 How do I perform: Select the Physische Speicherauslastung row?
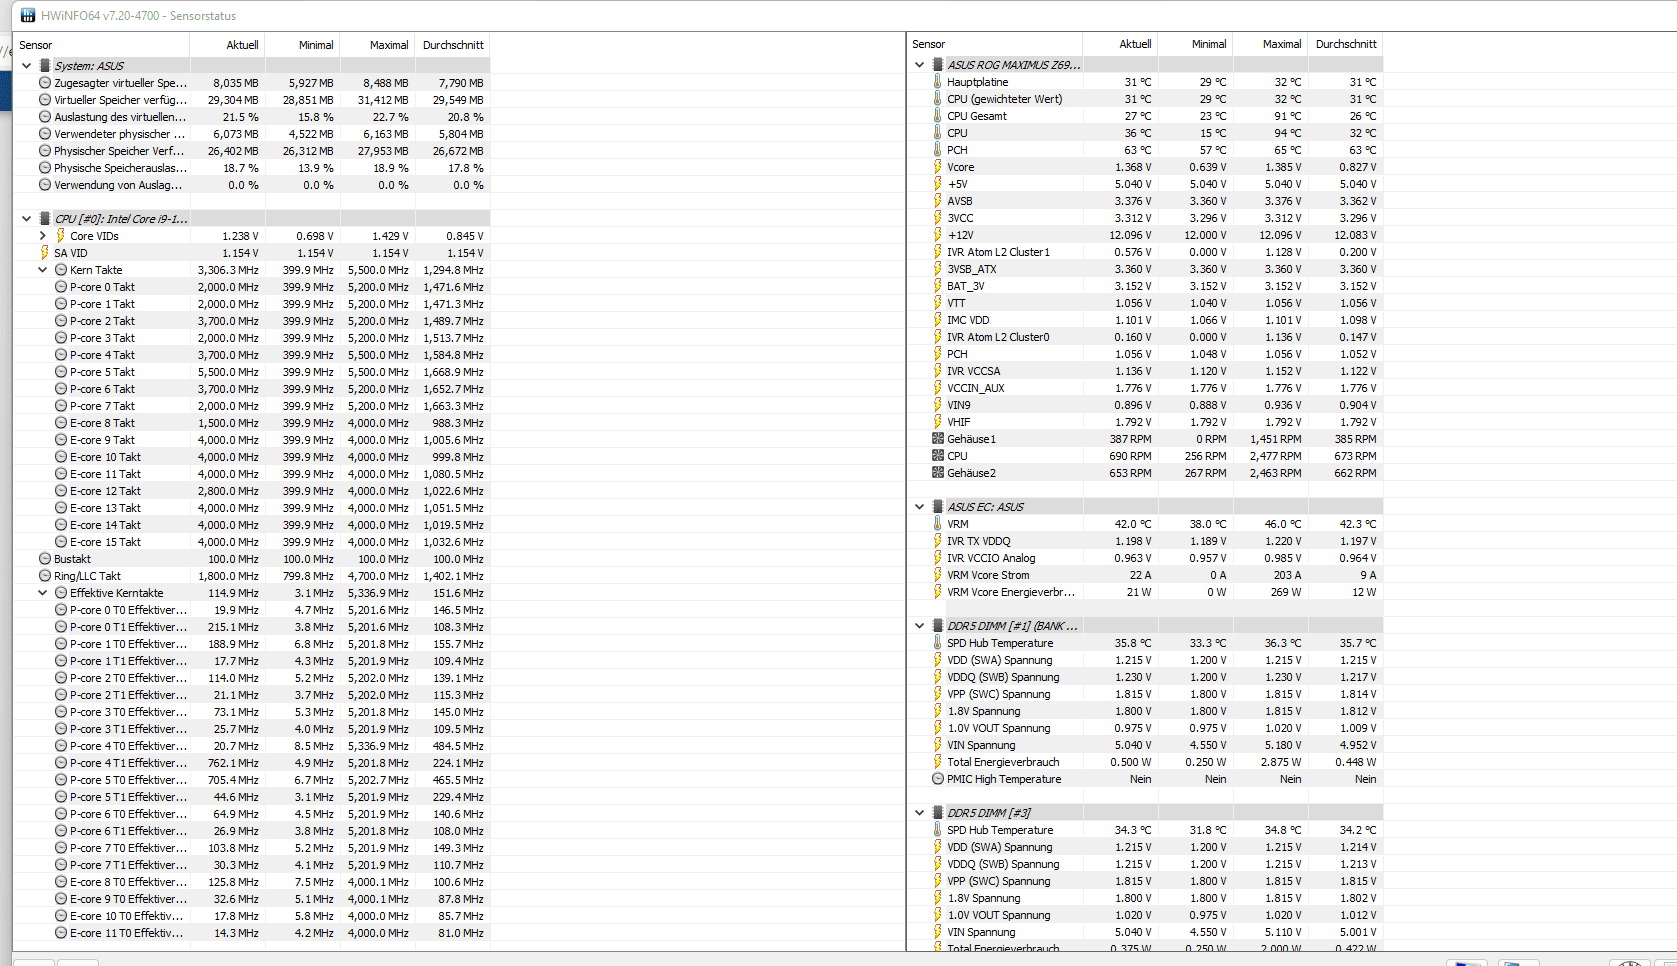pos(252,168)
